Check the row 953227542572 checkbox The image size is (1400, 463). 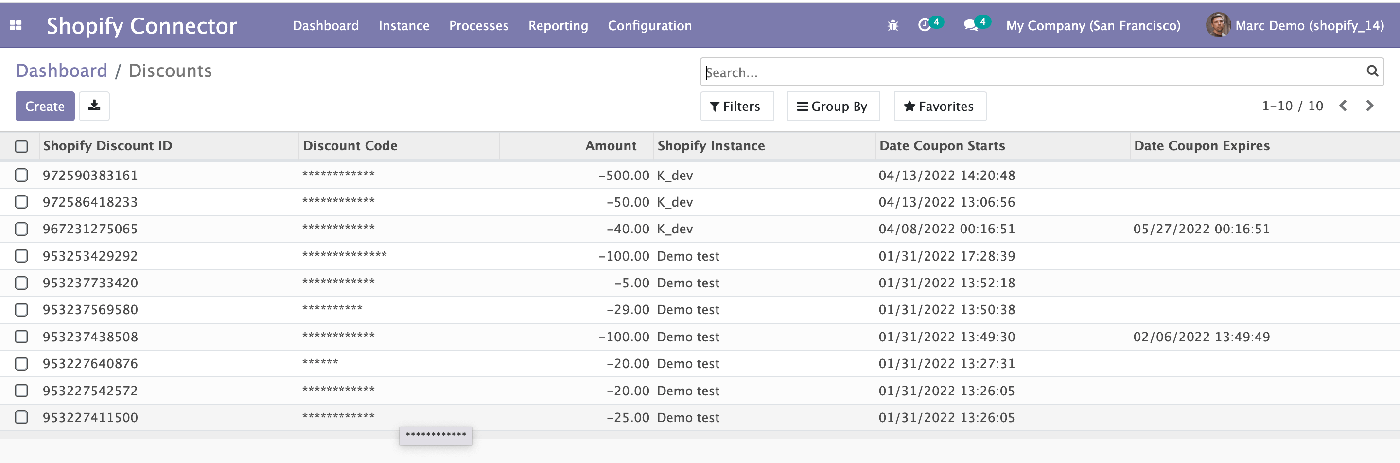[x=21, y=391]
